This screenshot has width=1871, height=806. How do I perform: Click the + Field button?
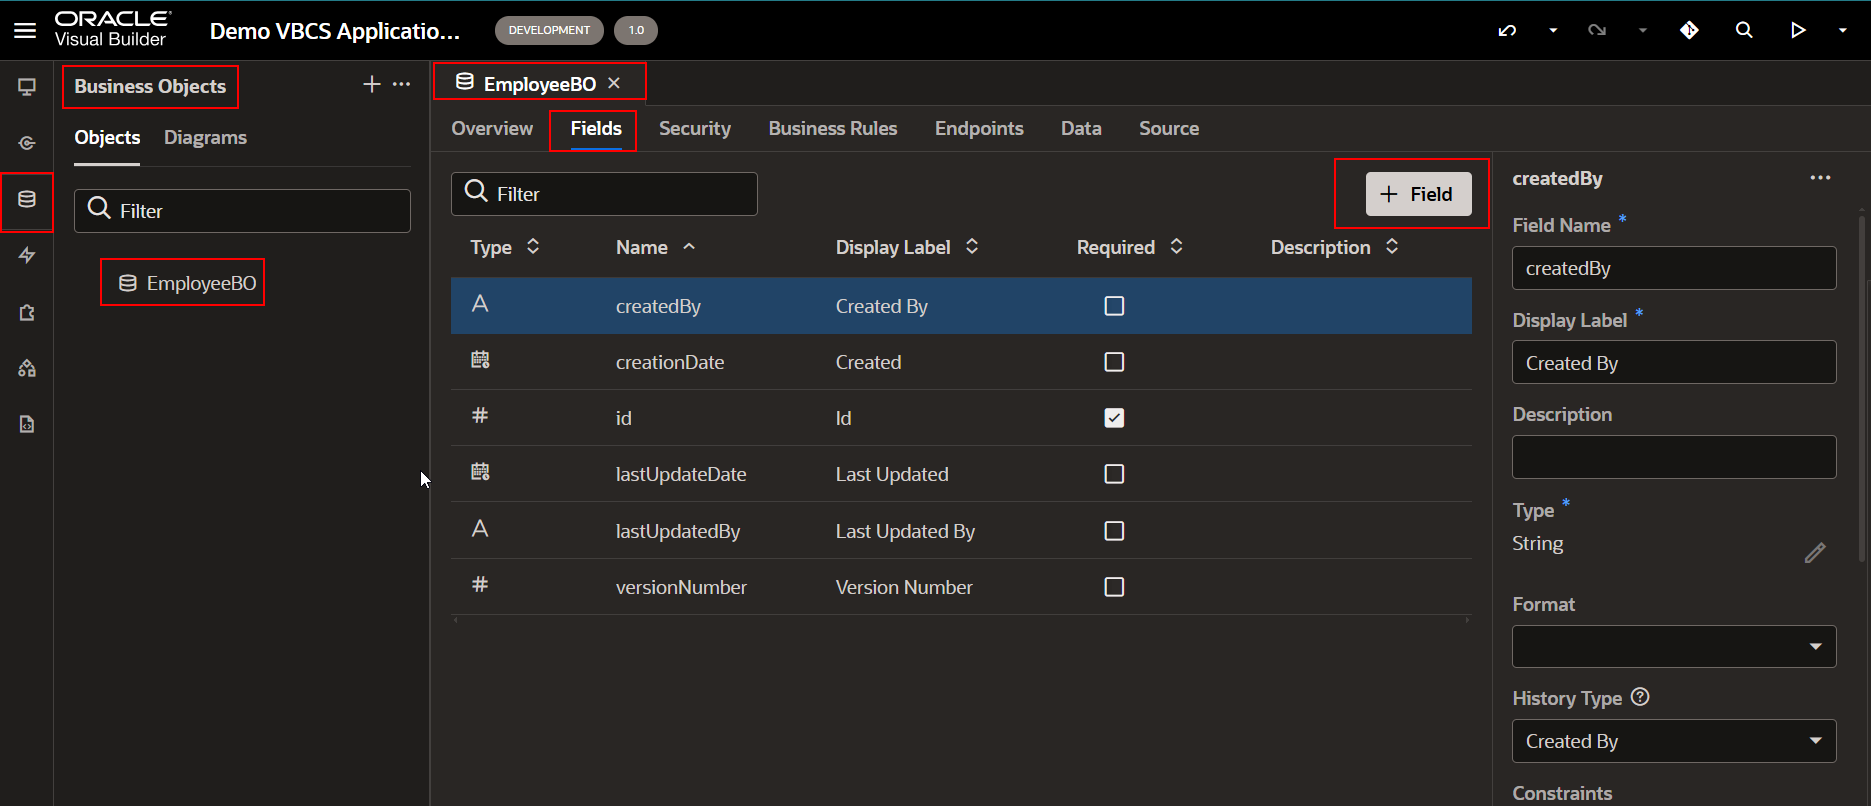click(1418, 194)
